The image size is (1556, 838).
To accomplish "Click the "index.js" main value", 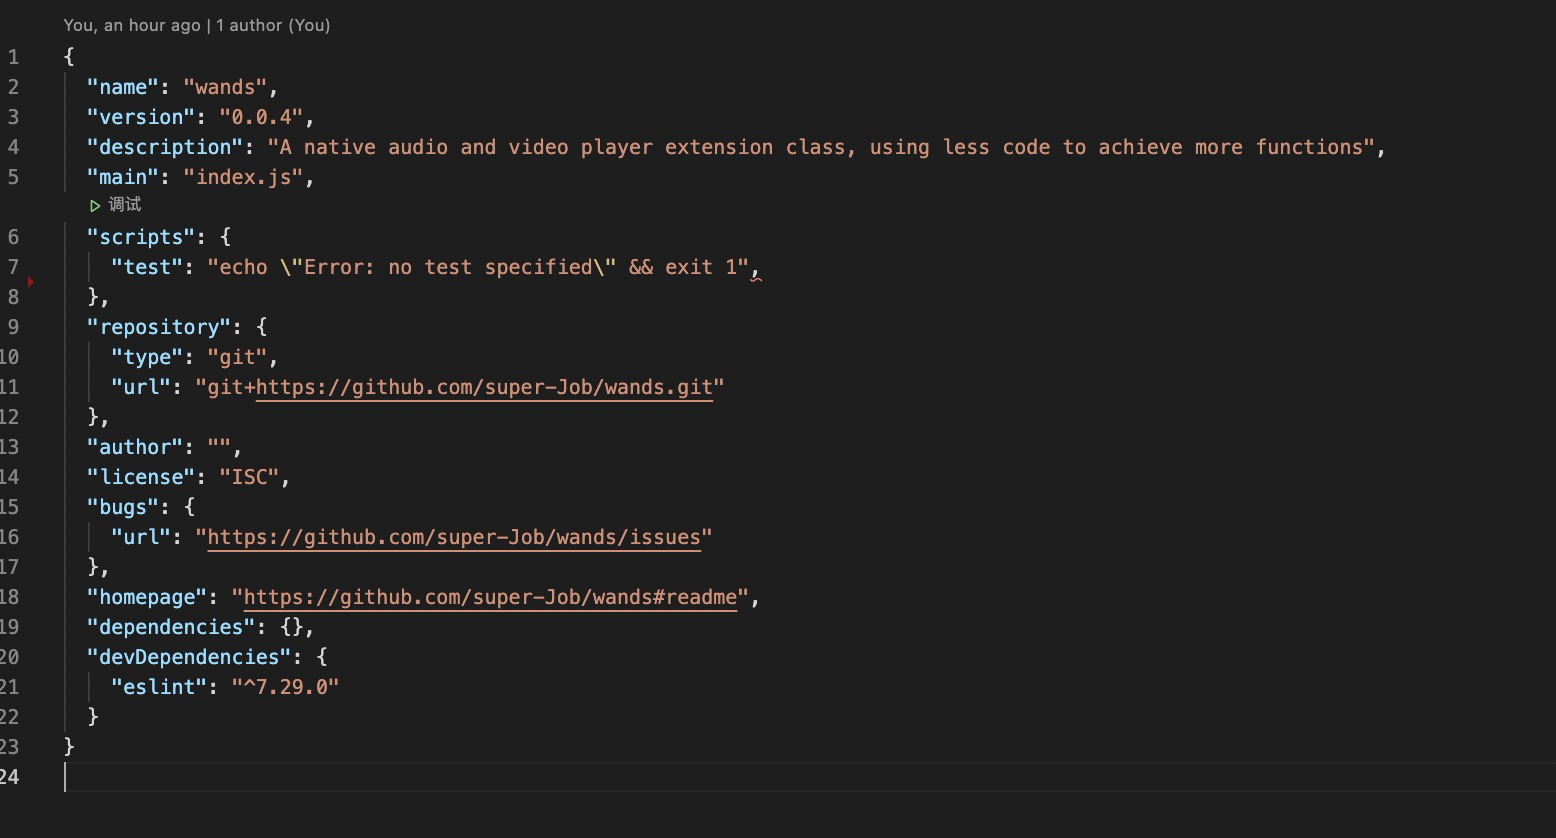I will click(x=243, y=177).
